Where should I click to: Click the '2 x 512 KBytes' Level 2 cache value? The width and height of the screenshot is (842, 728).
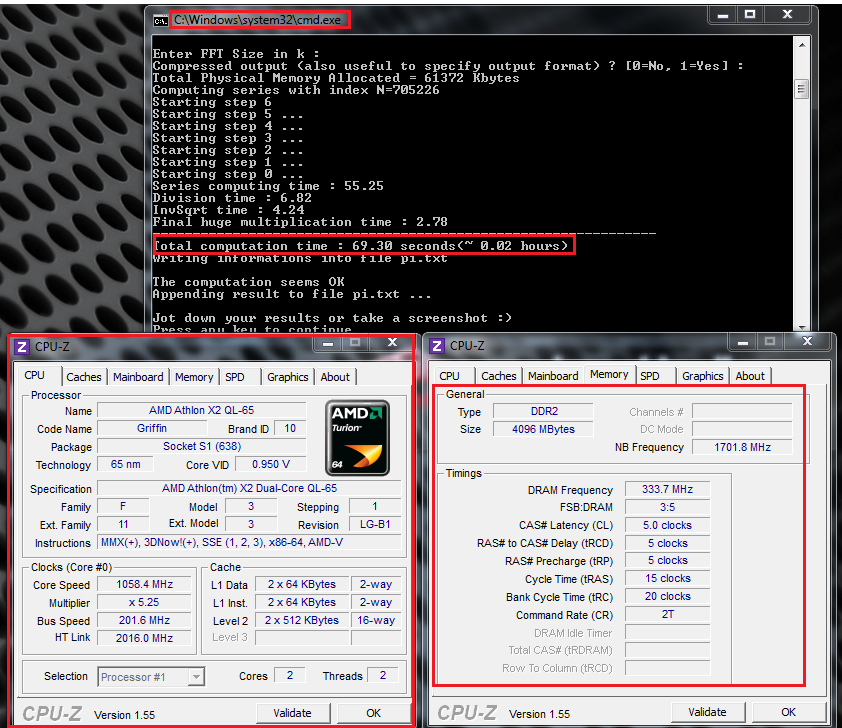[302, 621]
